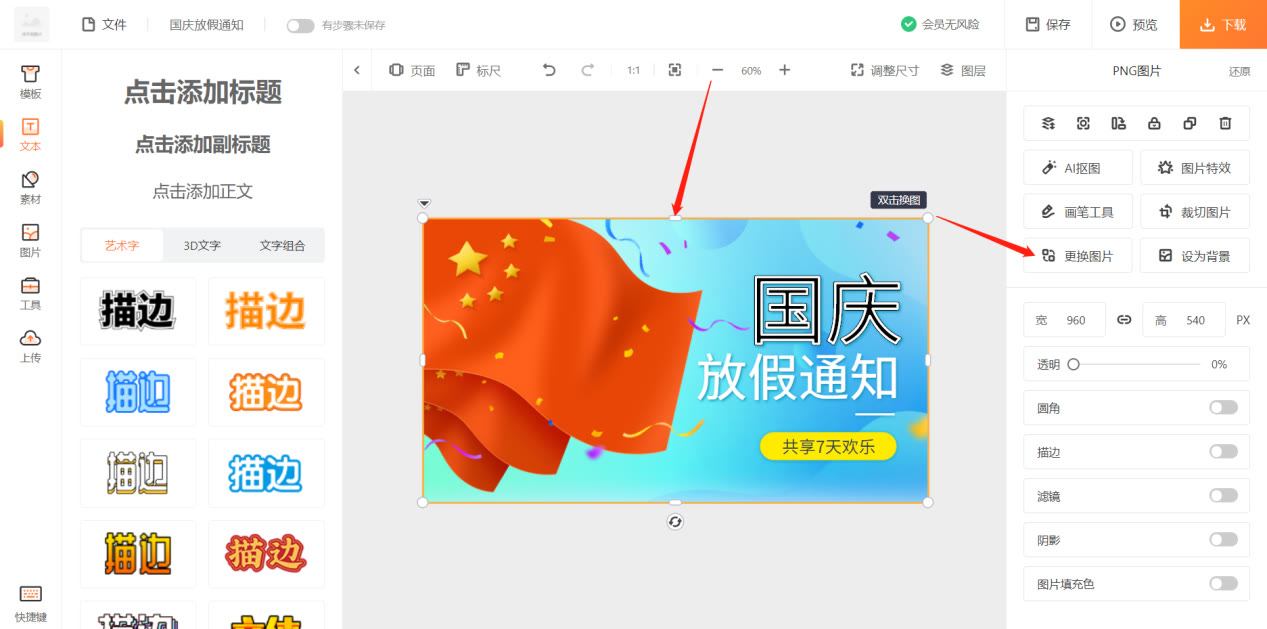Click the AI抠图 button

(x=1077, y=167)
